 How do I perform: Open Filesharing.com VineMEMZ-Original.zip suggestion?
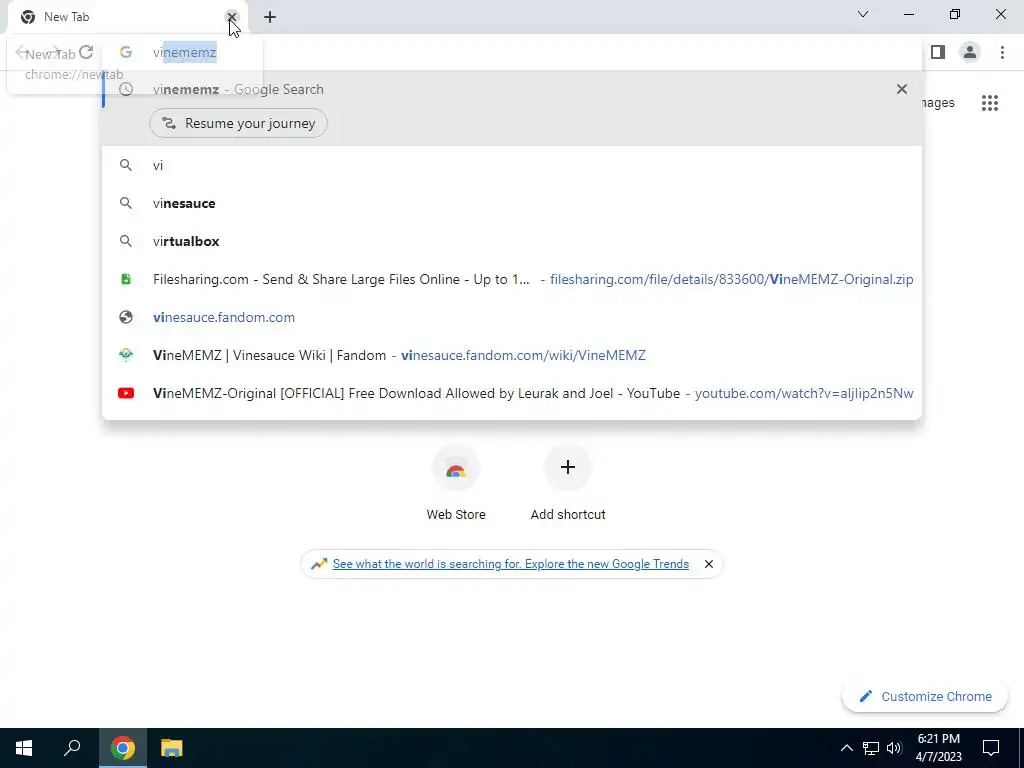tap(512, 279)
